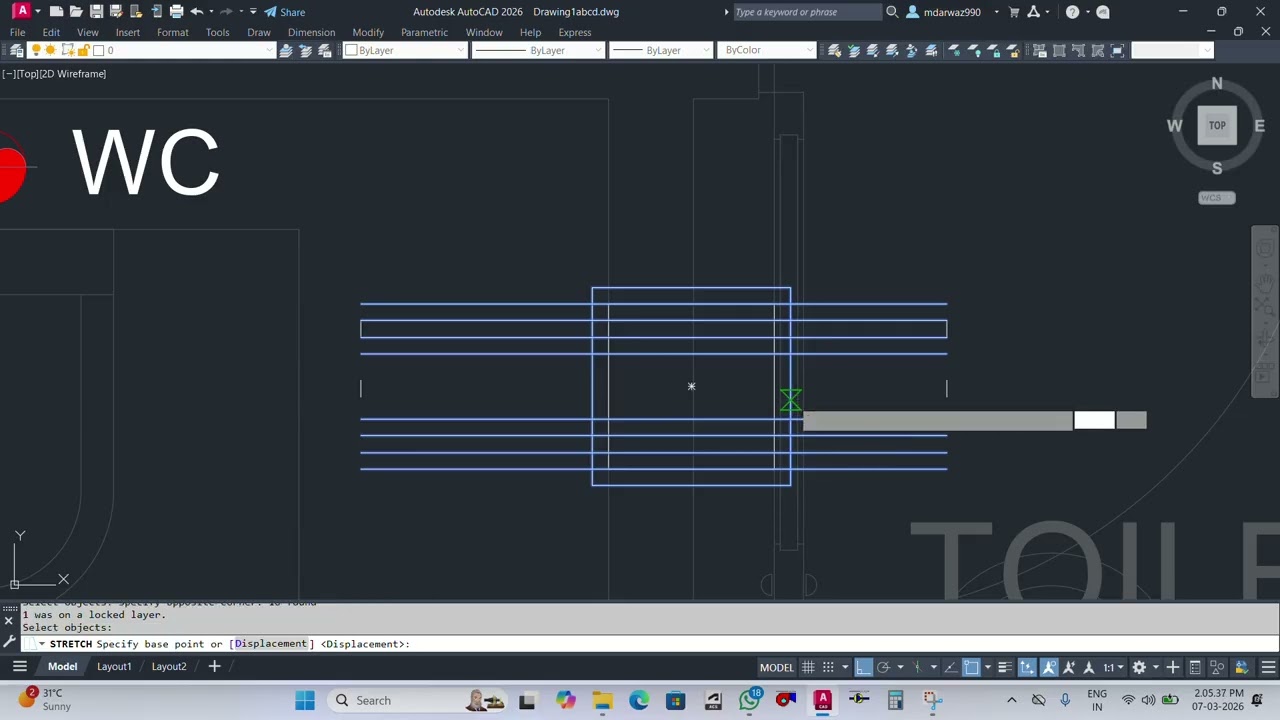
Task: Open WhatsApp from the taskbar
Action: 749,700
